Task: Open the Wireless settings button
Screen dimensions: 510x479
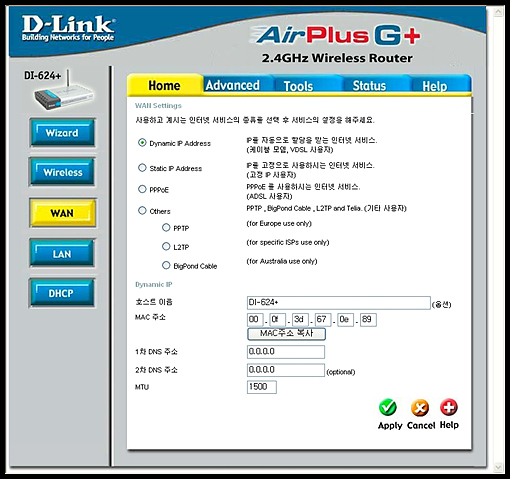Action: [62, 172]
